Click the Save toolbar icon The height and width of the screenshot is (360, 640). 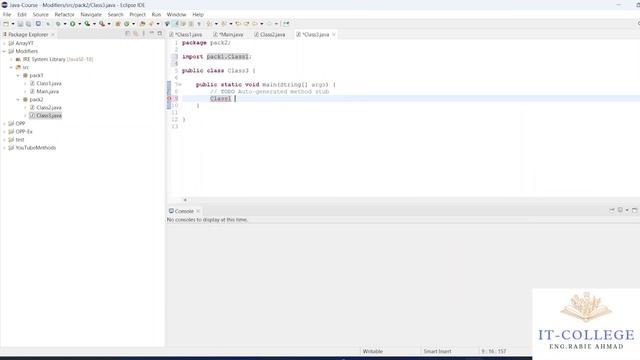coord(20,24)
